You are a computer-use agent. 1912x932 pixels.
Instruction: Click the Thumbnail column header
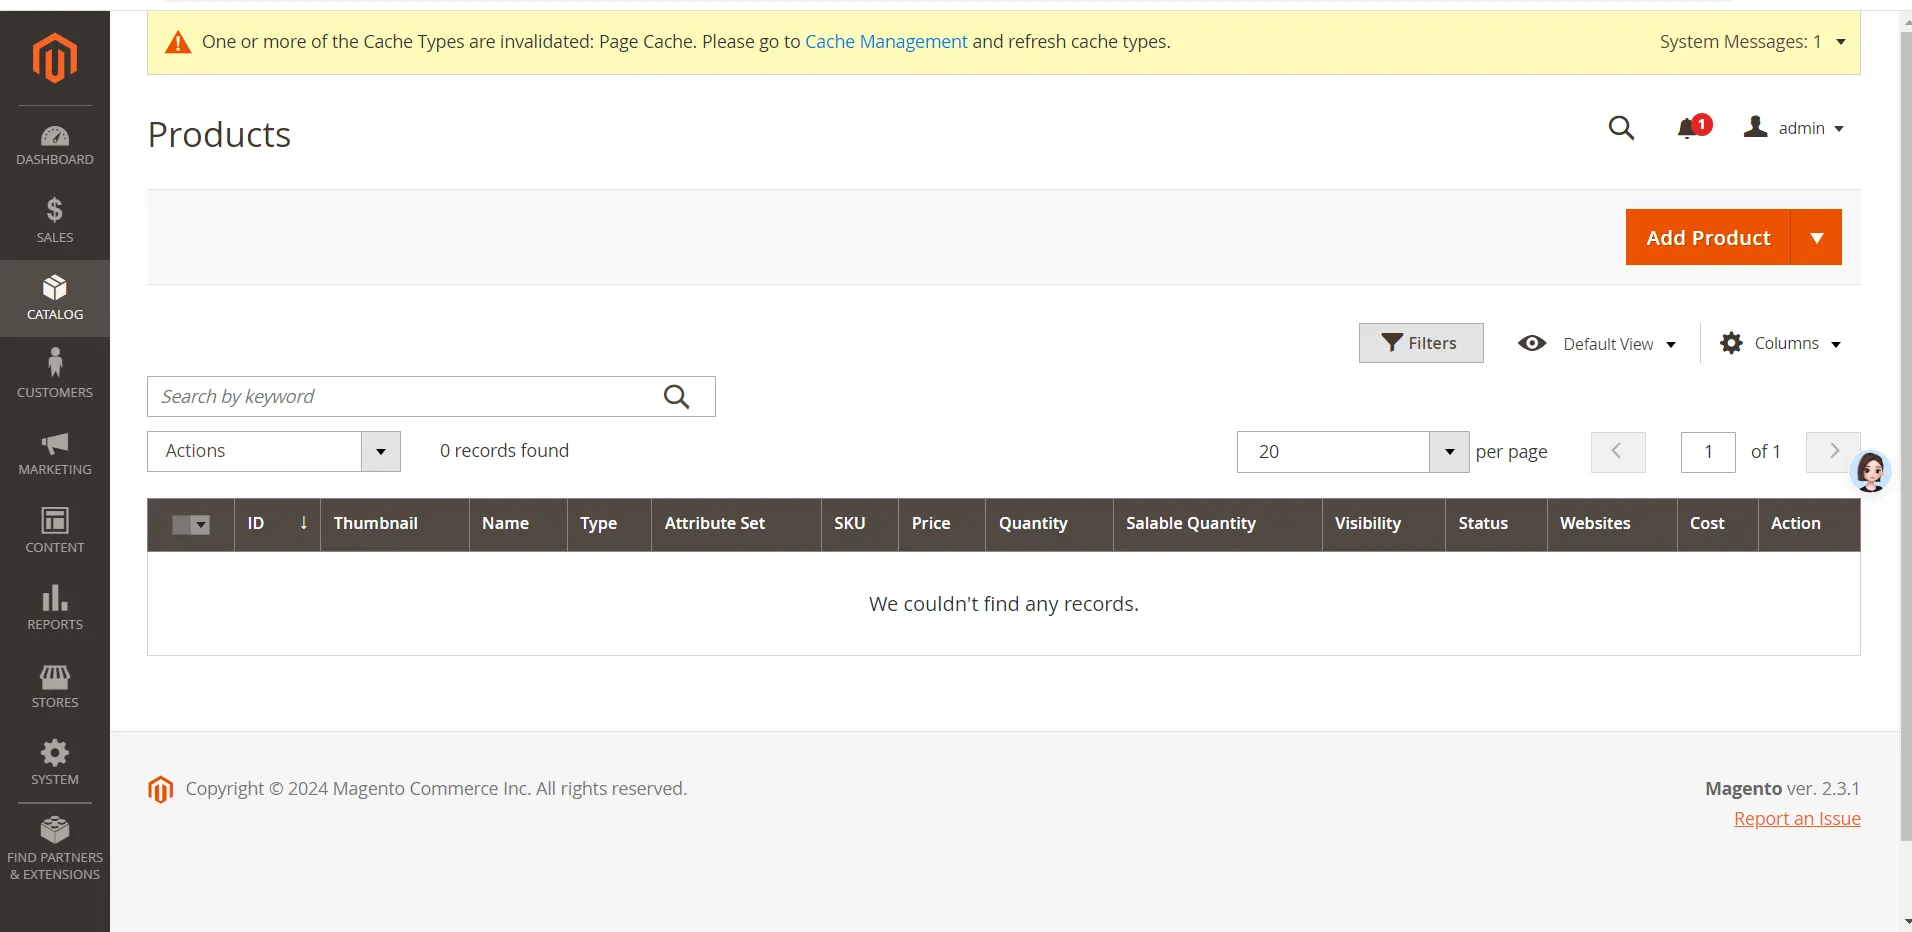tap(395, 525)
